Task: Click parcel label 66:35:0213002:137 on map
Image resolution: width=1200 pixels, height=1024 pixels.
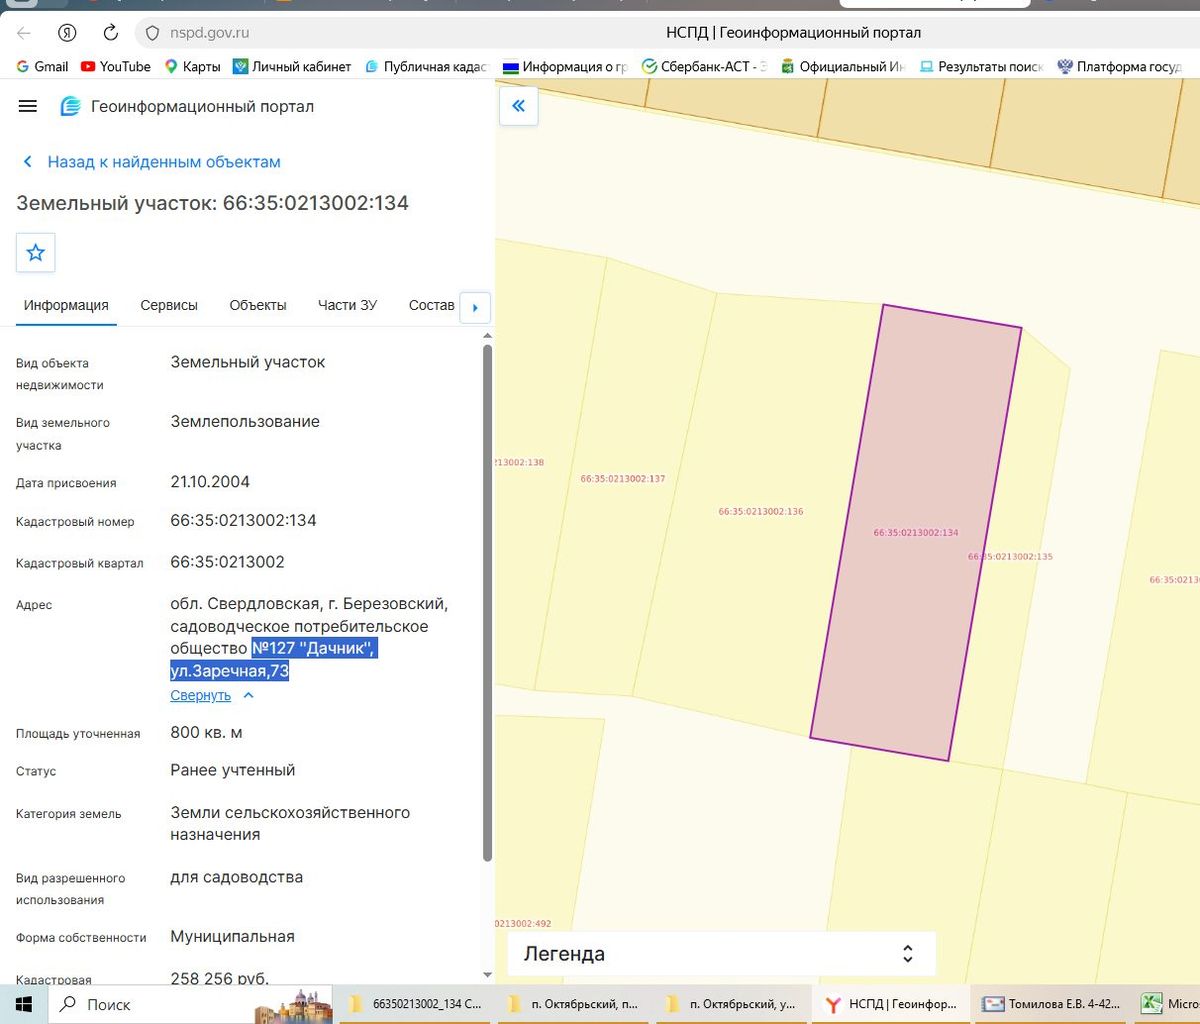Action: click(x=623, y=479)
